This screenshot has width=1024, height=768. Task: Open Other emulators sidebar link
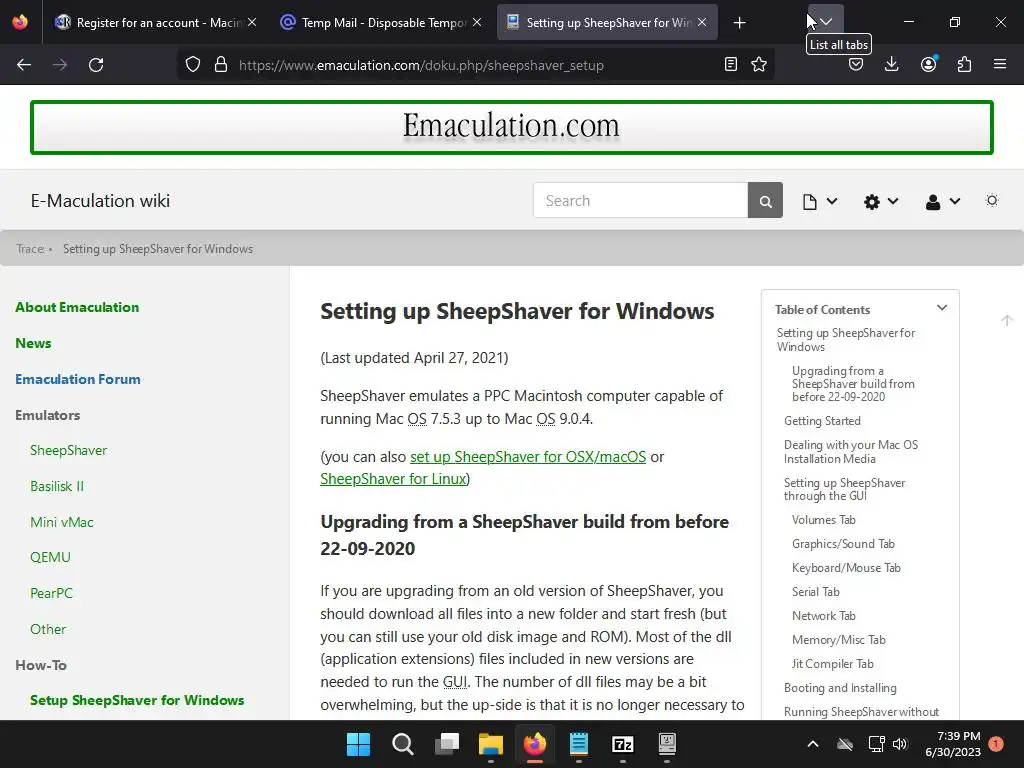48,630
